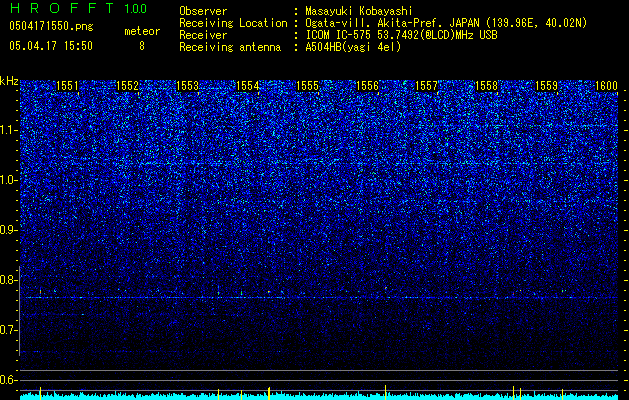629x400 pixels.
Task: Click the 'Observer' field label
Action: coord(203,11)
